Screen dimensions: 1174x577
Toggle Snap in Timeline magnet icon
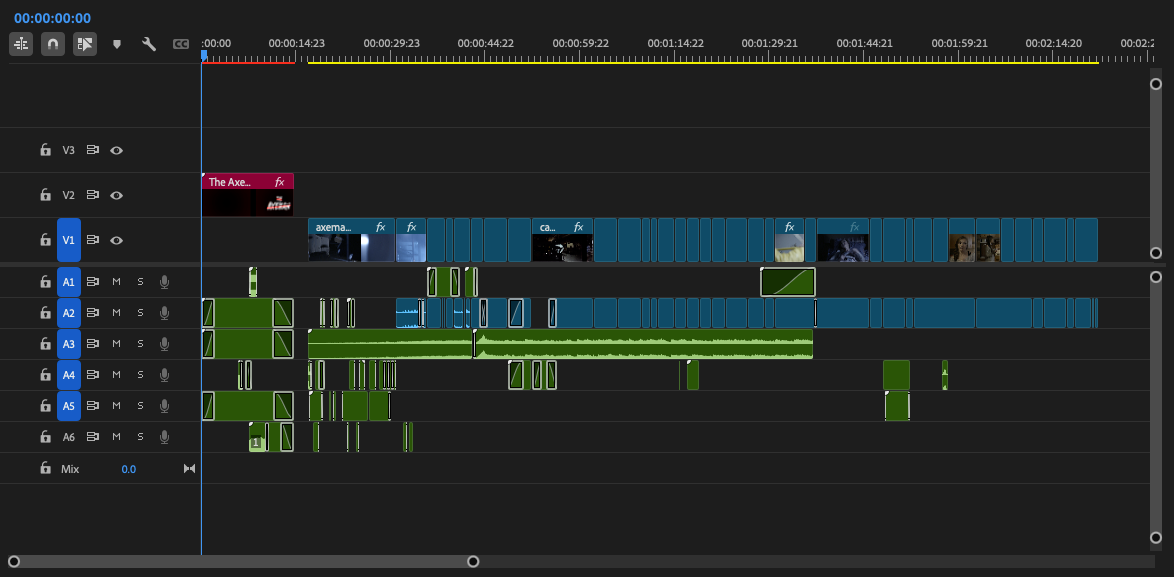click(52, 44)
